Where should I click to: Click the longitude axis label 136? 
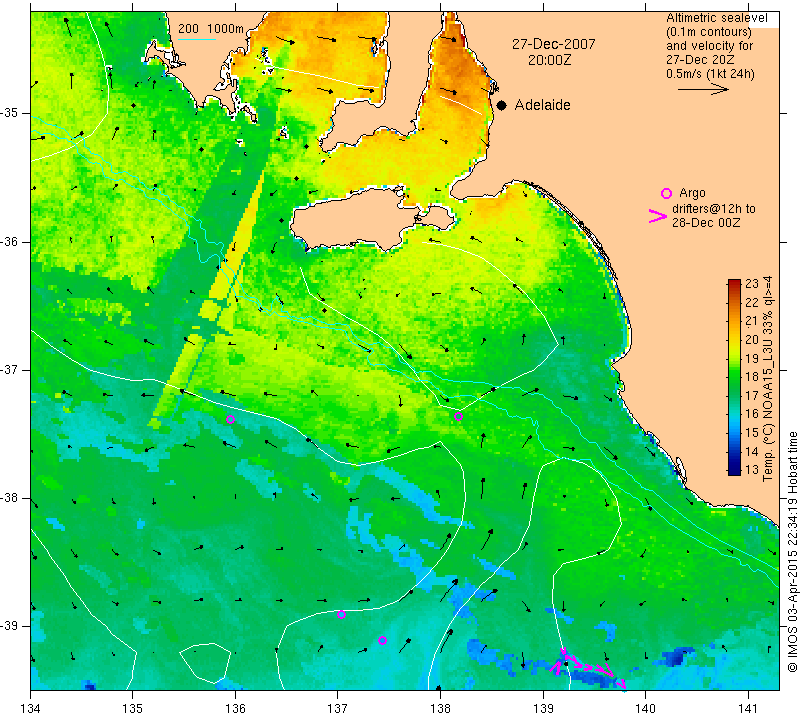point(235,708)
